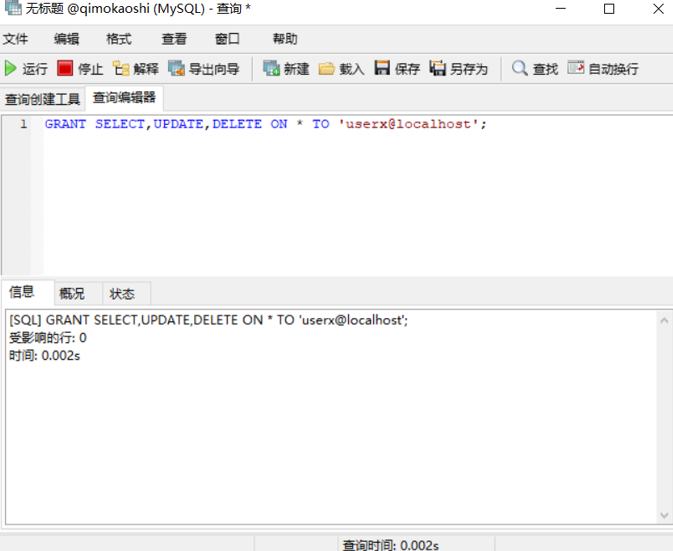
Task: Click DELETE keyword in the editor
Action: point(237,124)
